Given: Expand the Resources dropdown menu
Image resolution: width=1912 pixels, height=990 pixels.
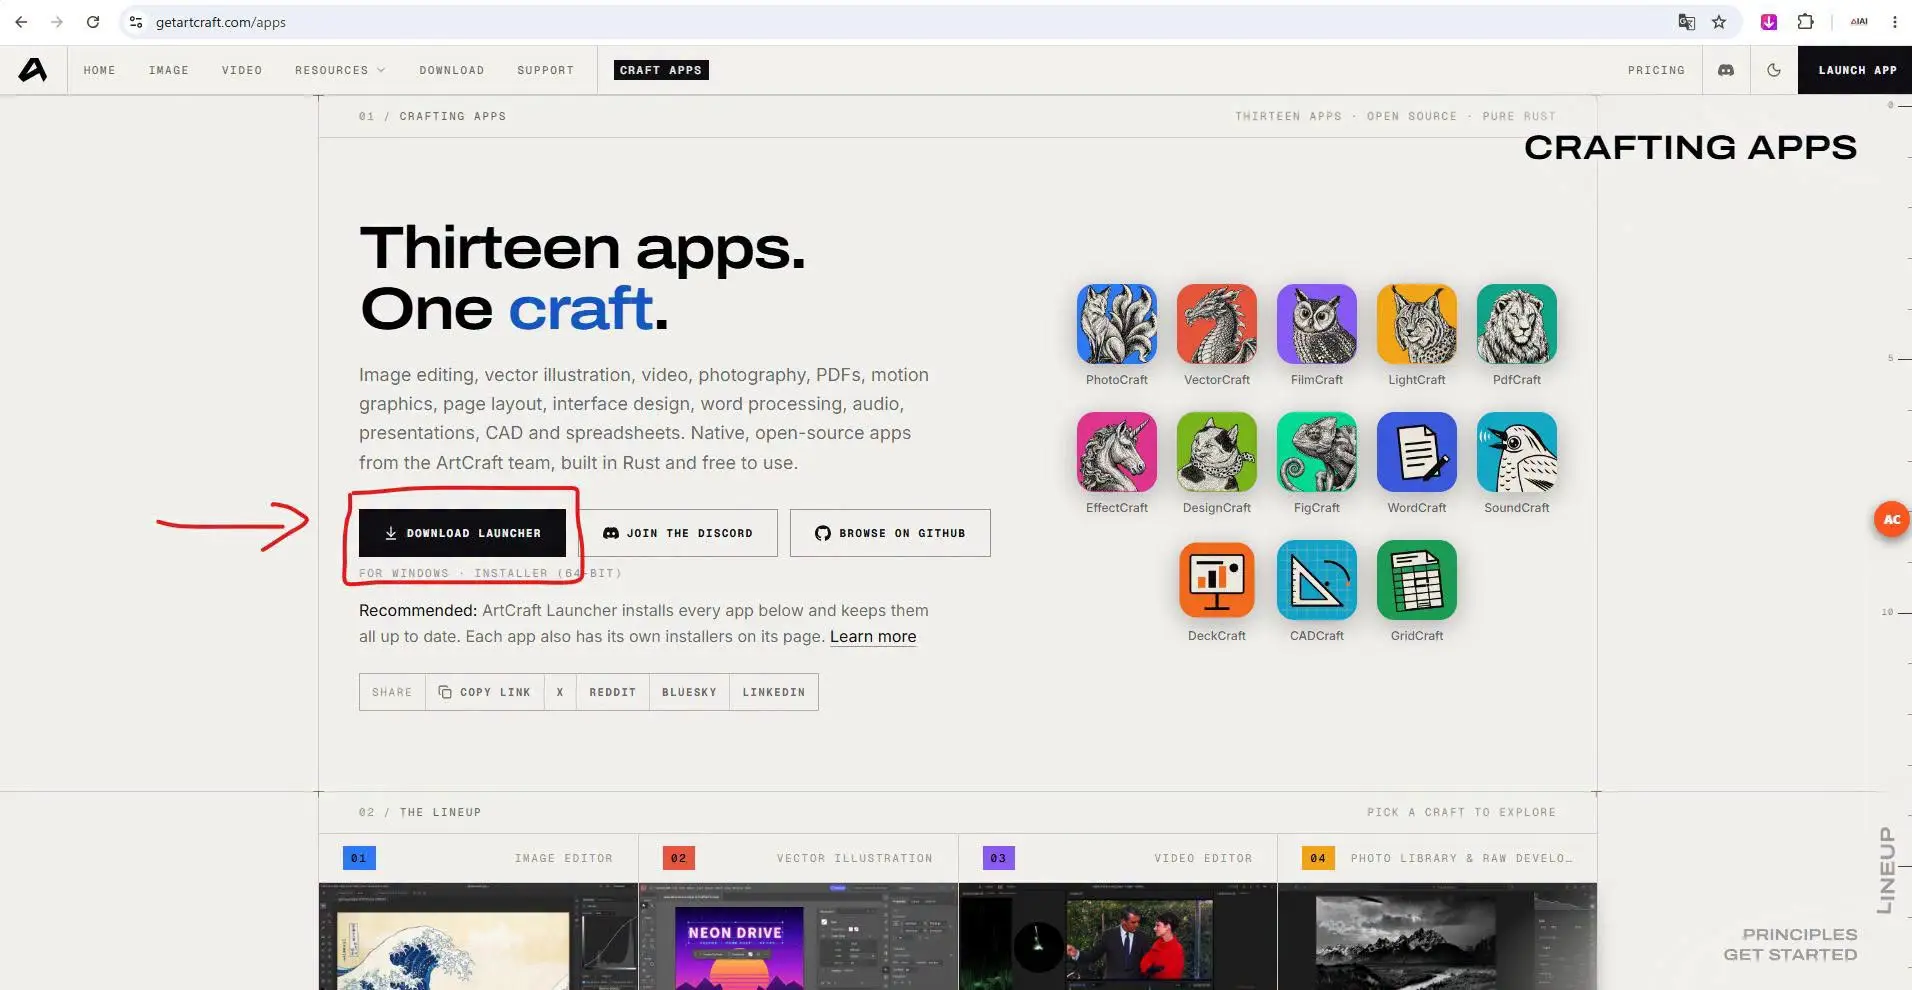Looking at the screenshot, I should 340,70.
